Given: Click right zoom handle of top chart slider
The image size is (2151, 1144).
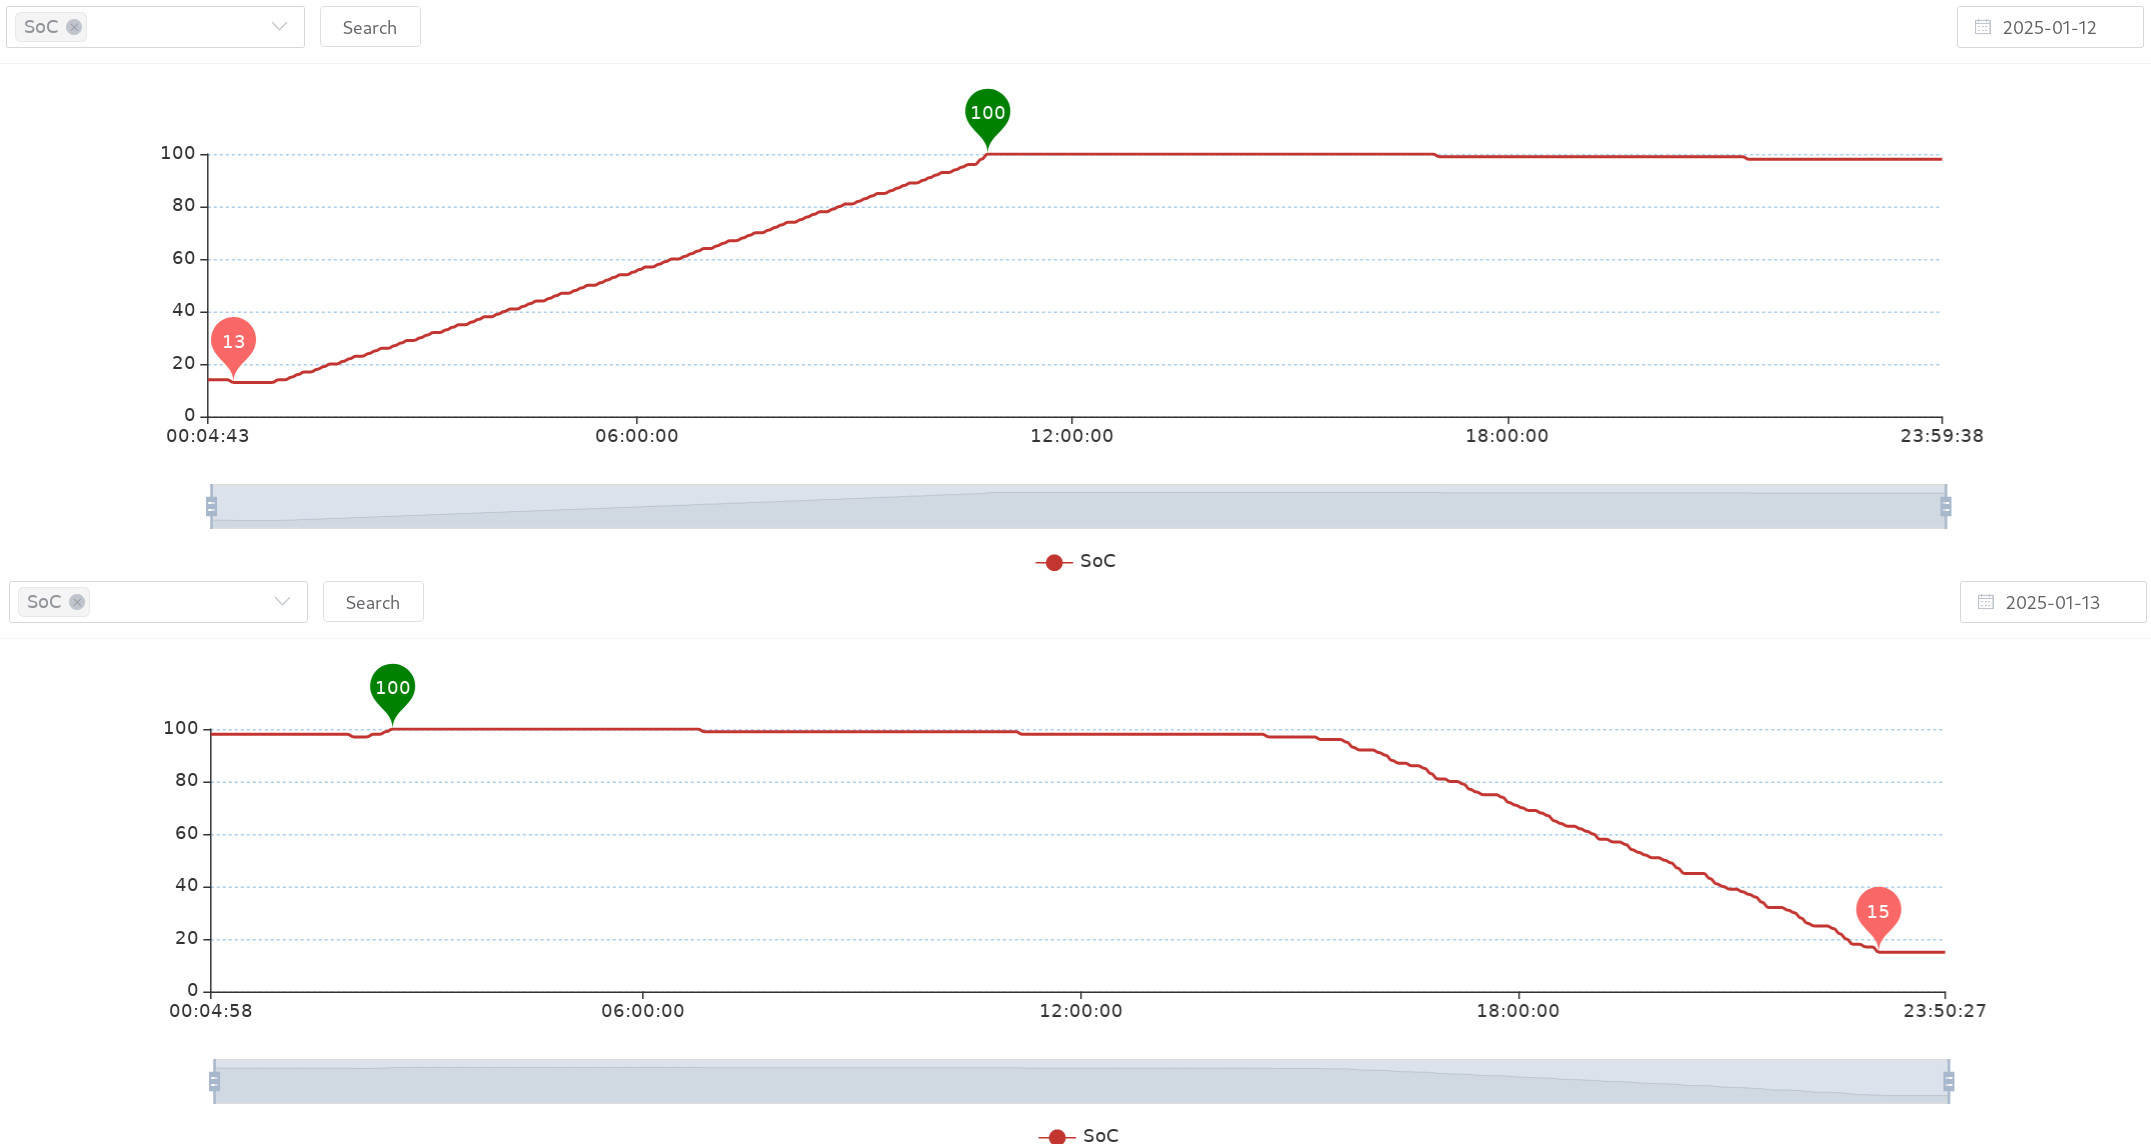Looking at the screenshot, I should 1945,507.
